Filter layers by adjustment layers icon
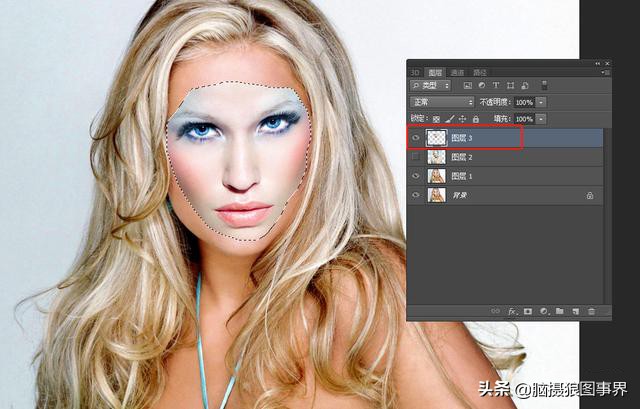Viewport: 640px width, 409px height. pyautogui.click(x=482, y=85)
